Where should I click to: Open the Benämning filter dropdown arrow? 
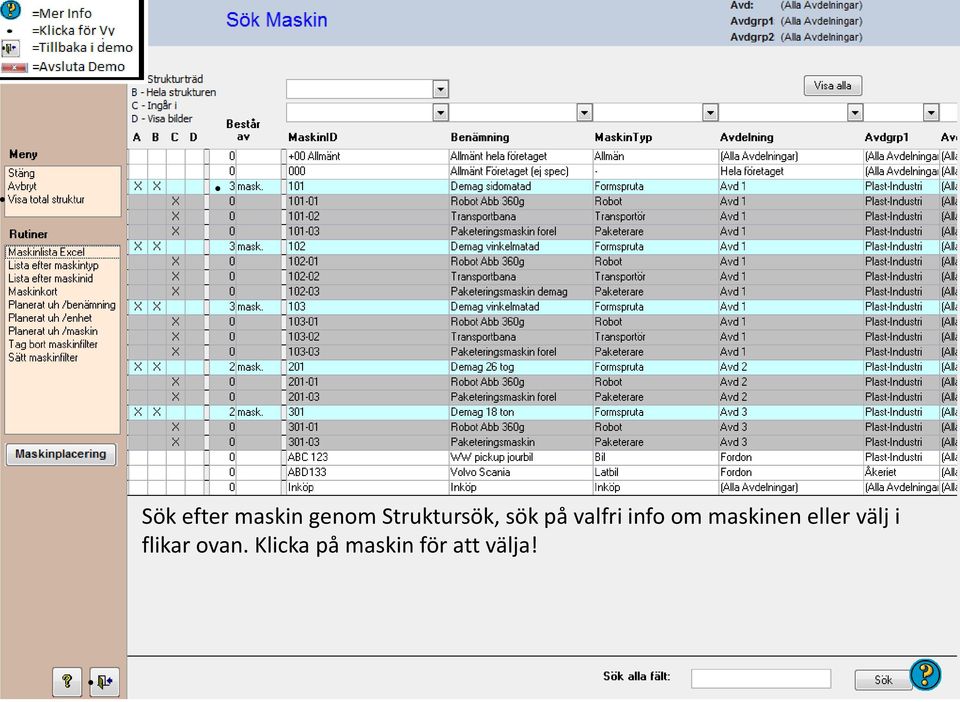[585, 113]
